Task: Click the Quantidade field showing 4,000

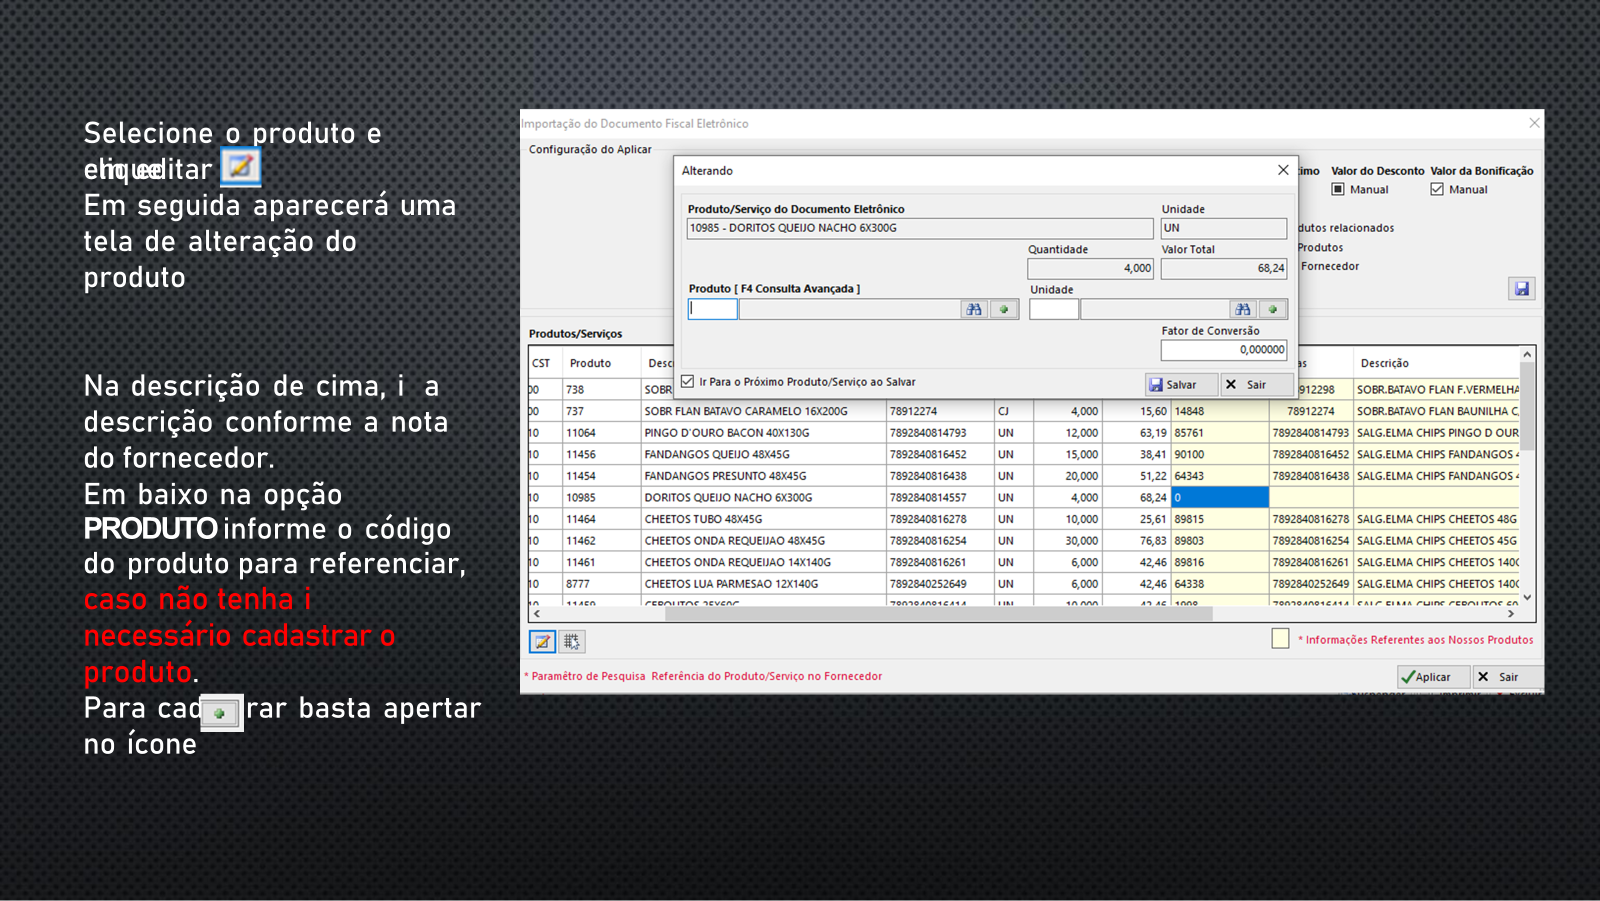Action: point(1091,269)
